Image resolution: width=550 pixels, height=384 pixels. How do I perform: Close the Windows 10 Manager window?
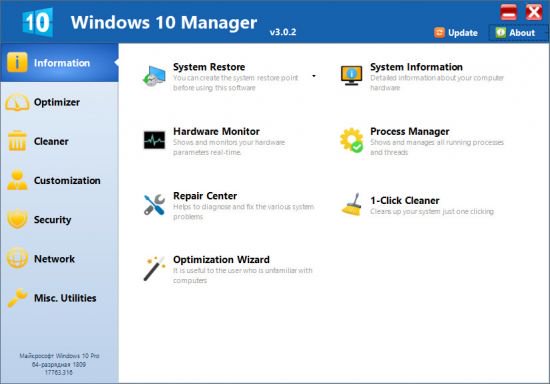click(x=534, y=12)
